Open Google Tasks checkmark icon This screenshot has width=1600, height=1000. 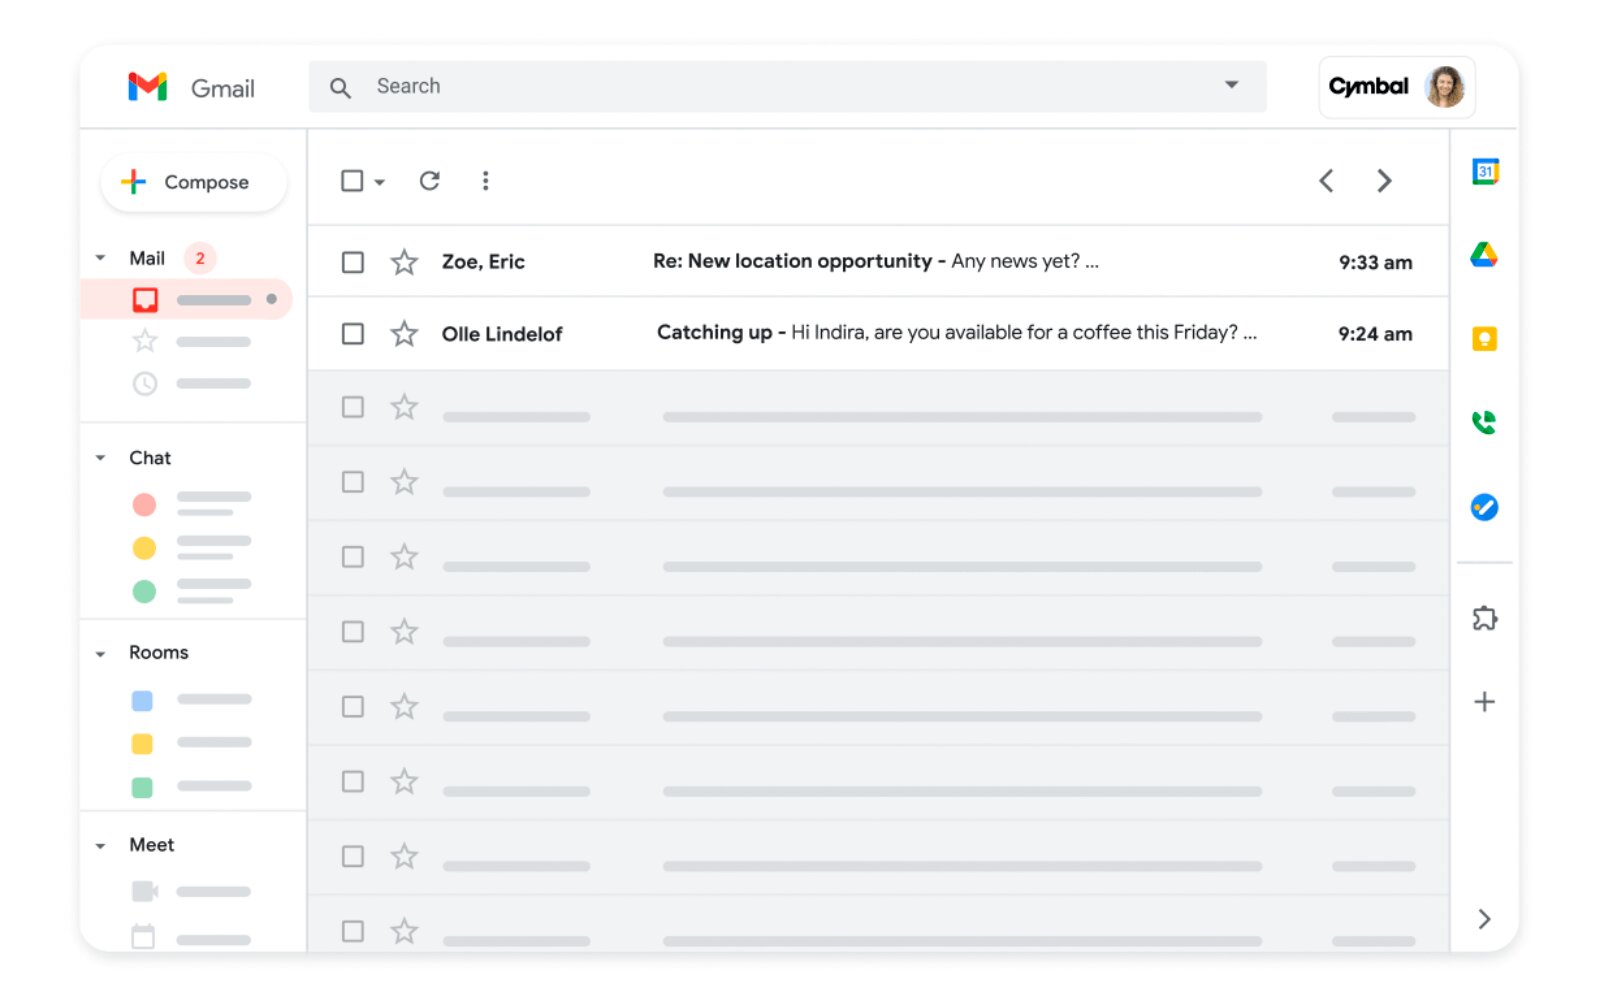coord(1484,507)
